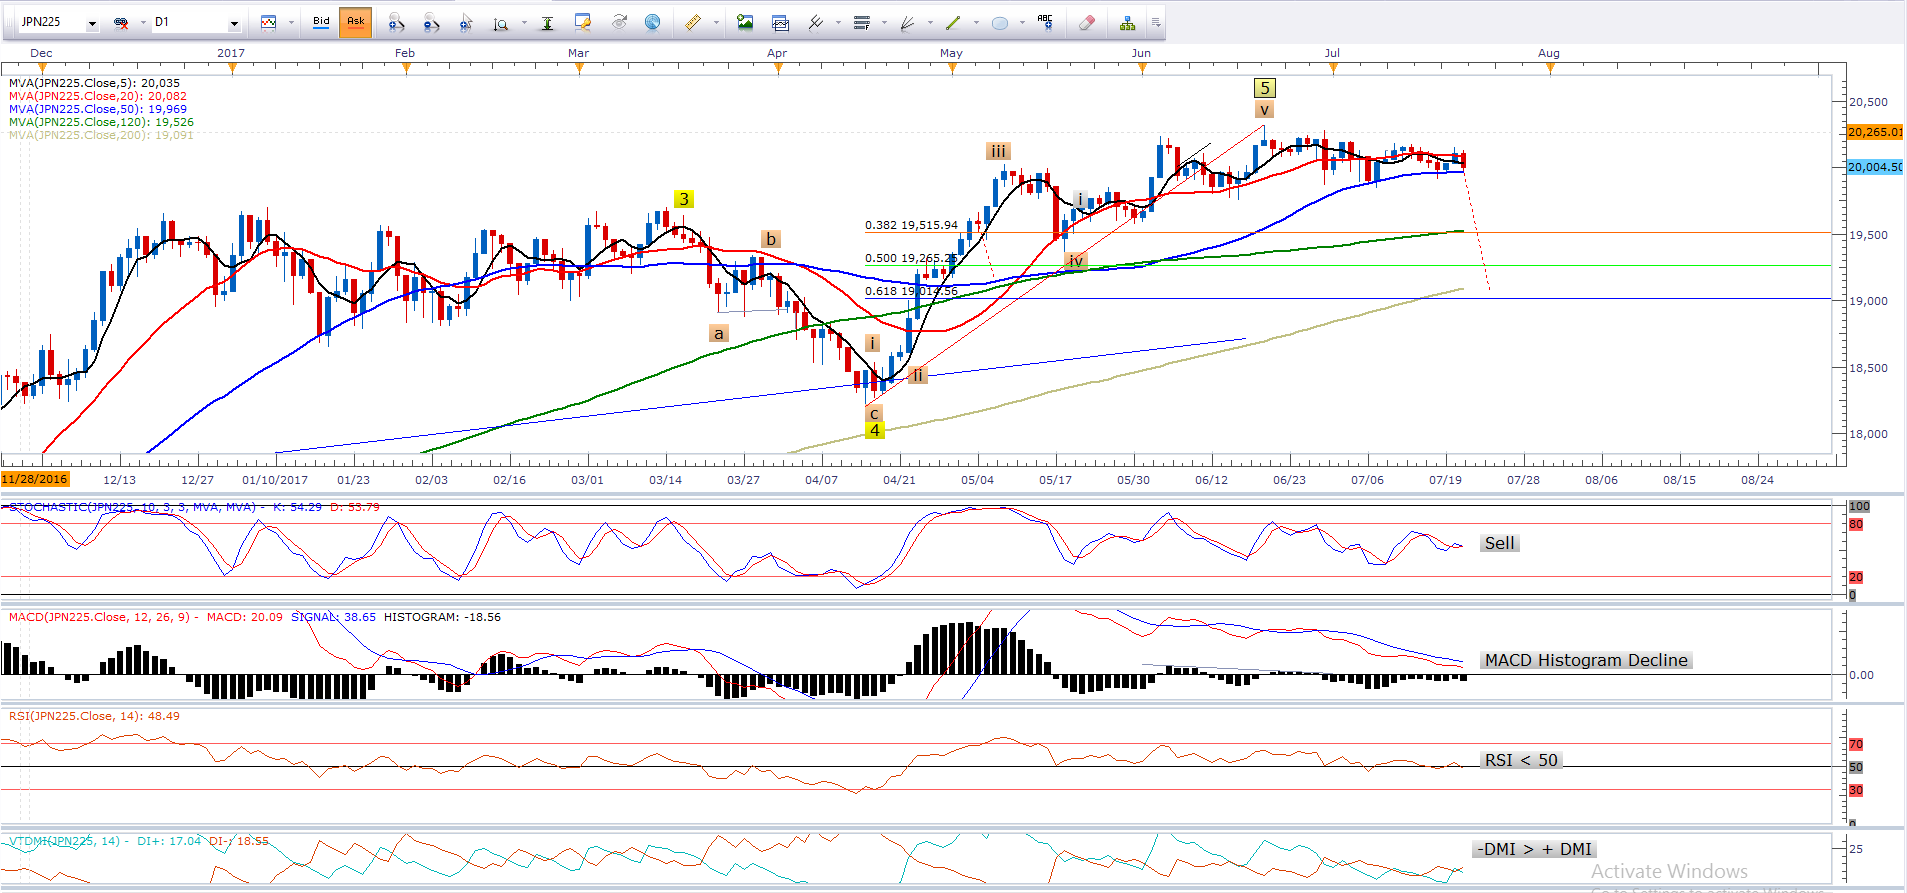Click the zoom out magnifier icon
Viewport: 1907px width, 893px height.
[431, 22]
